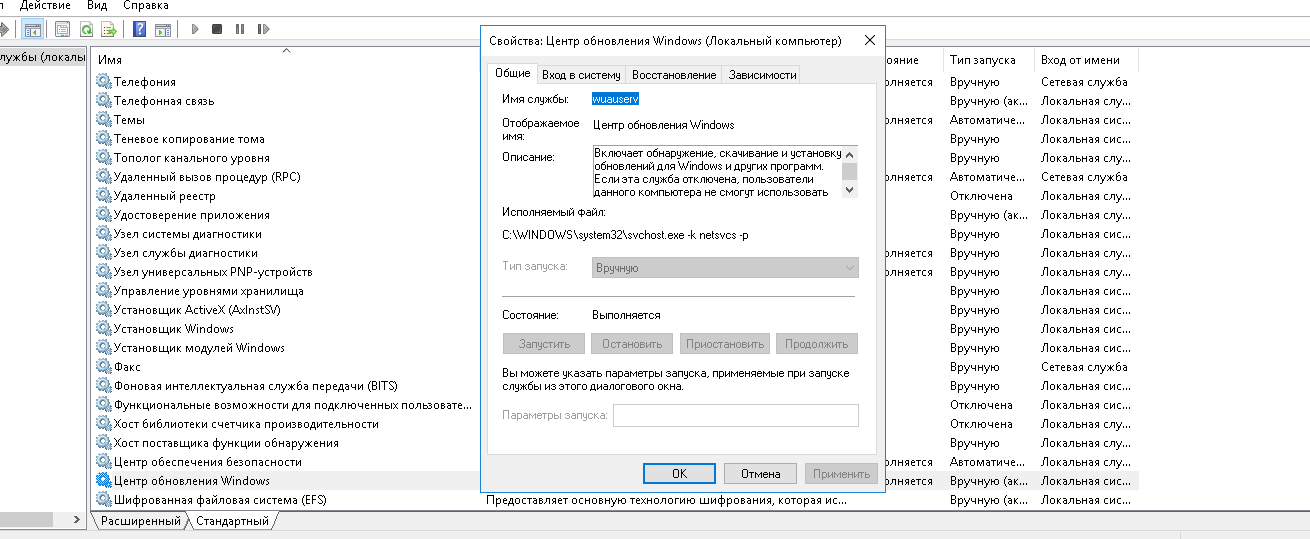Click the wuauserv service name field

616,99
